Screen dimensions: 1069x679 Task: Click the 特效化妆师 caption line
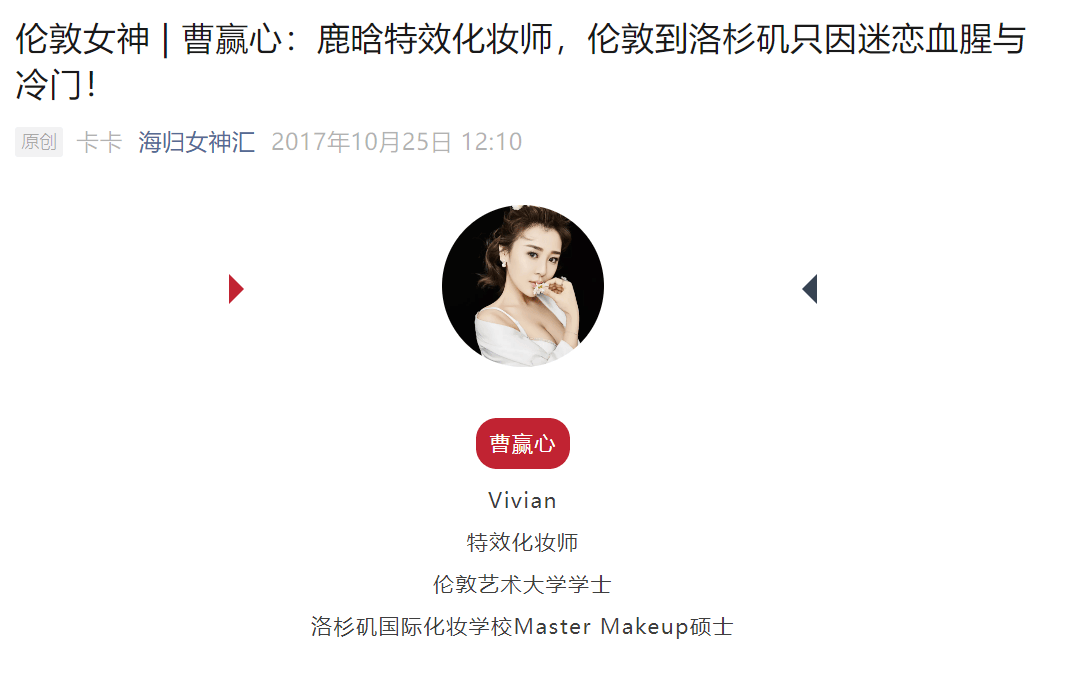tap(523, 543)
